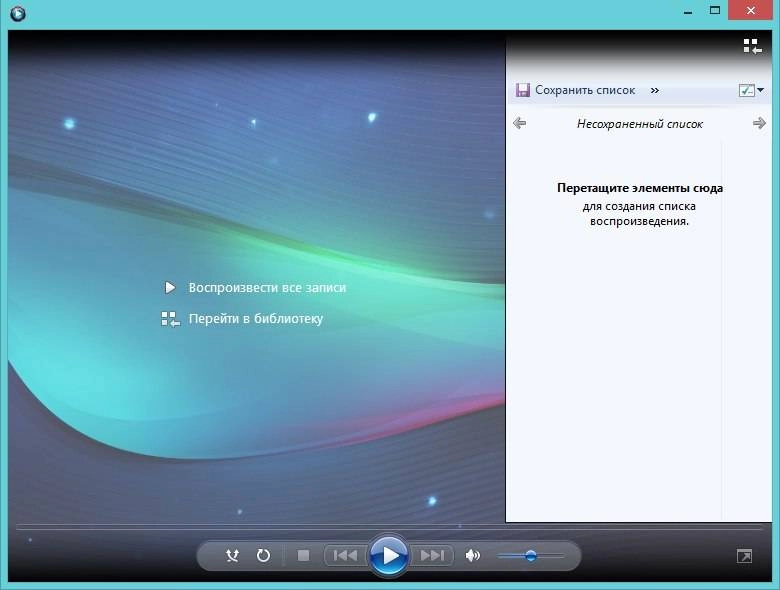
Task: Click the purple floppy disk save icon
Action: 522,90
